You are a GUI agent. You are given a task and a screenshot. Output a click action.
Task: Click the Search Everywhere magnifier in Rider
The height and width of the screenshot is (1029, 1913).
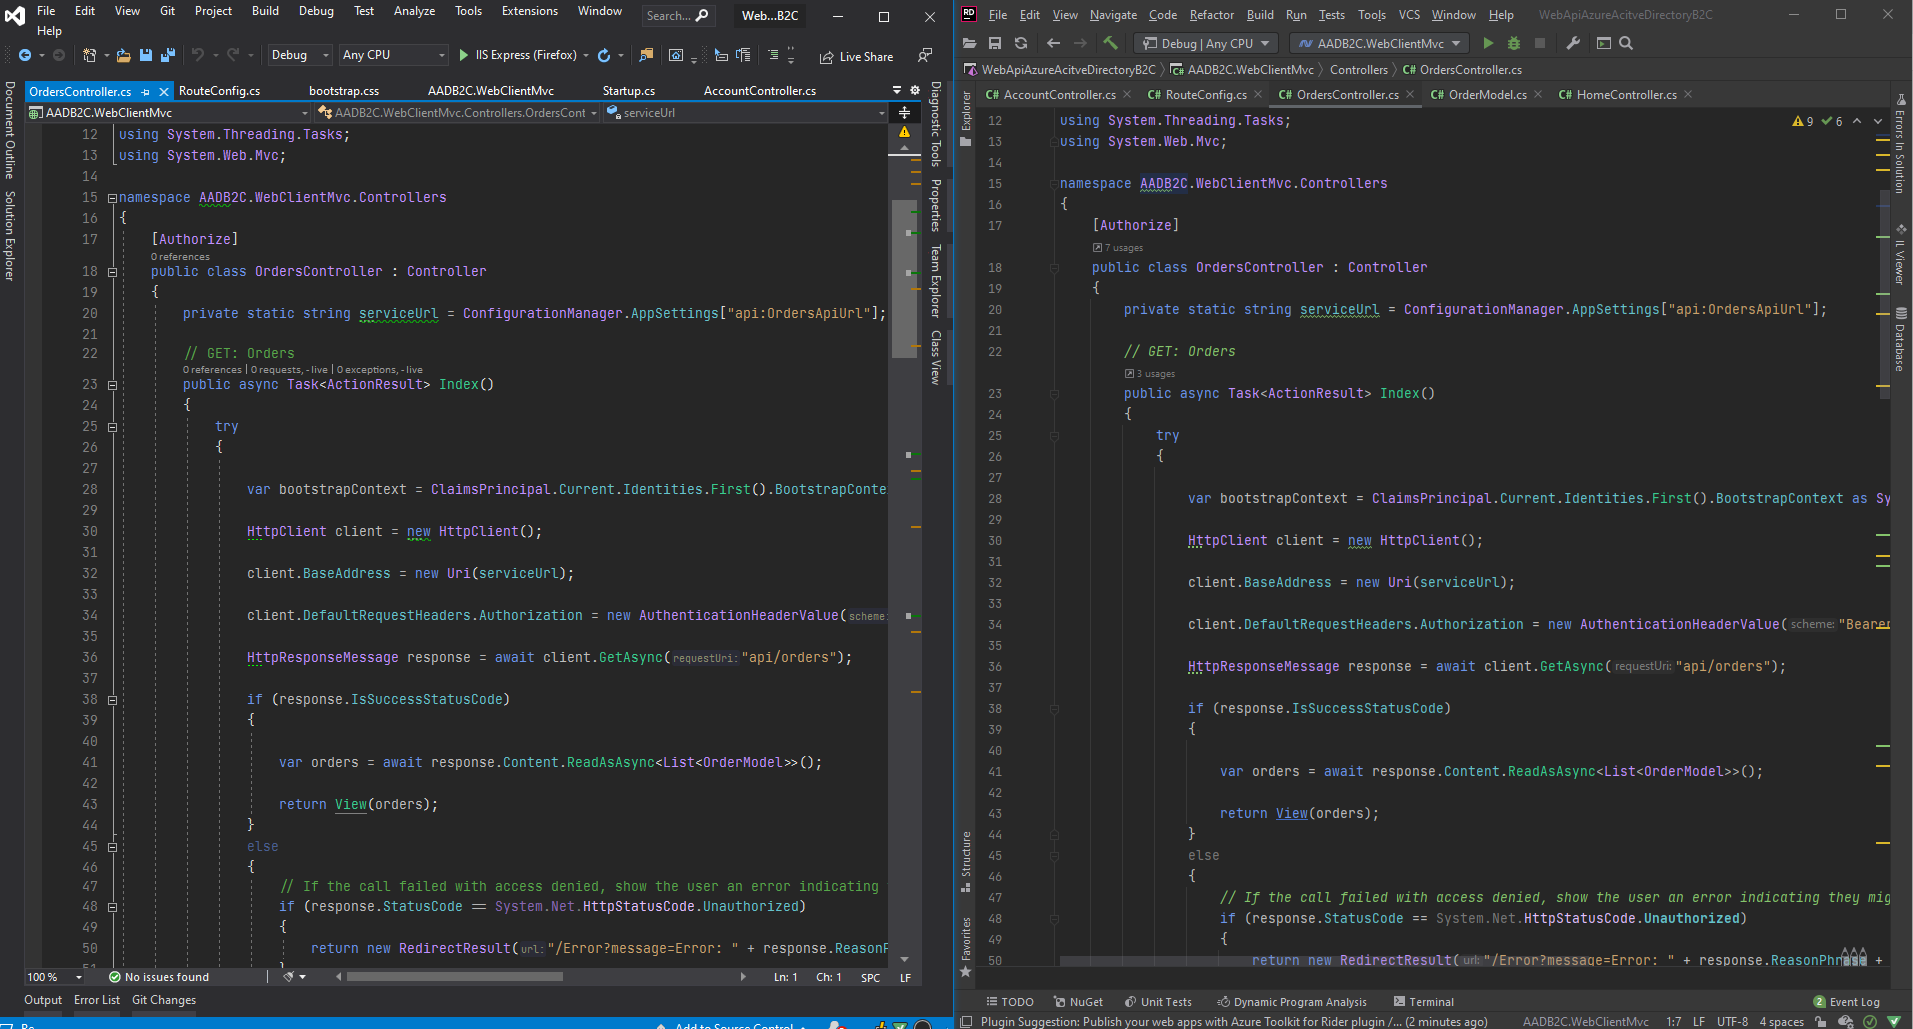click(1626, 43)
